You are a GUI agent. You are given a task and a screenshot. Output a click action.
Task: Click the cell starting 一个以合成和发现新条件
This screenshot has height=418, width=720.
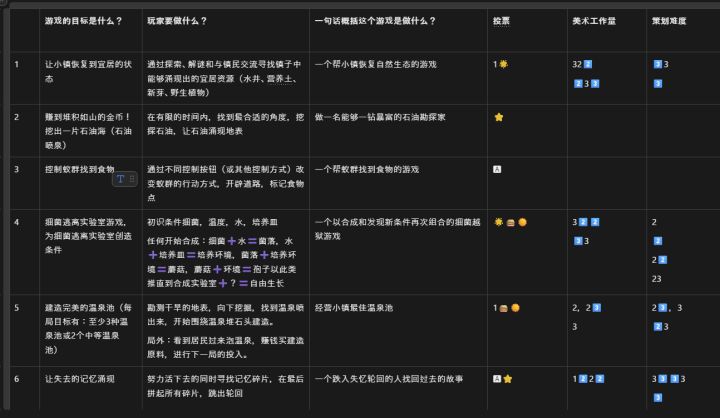pos(398,252)
